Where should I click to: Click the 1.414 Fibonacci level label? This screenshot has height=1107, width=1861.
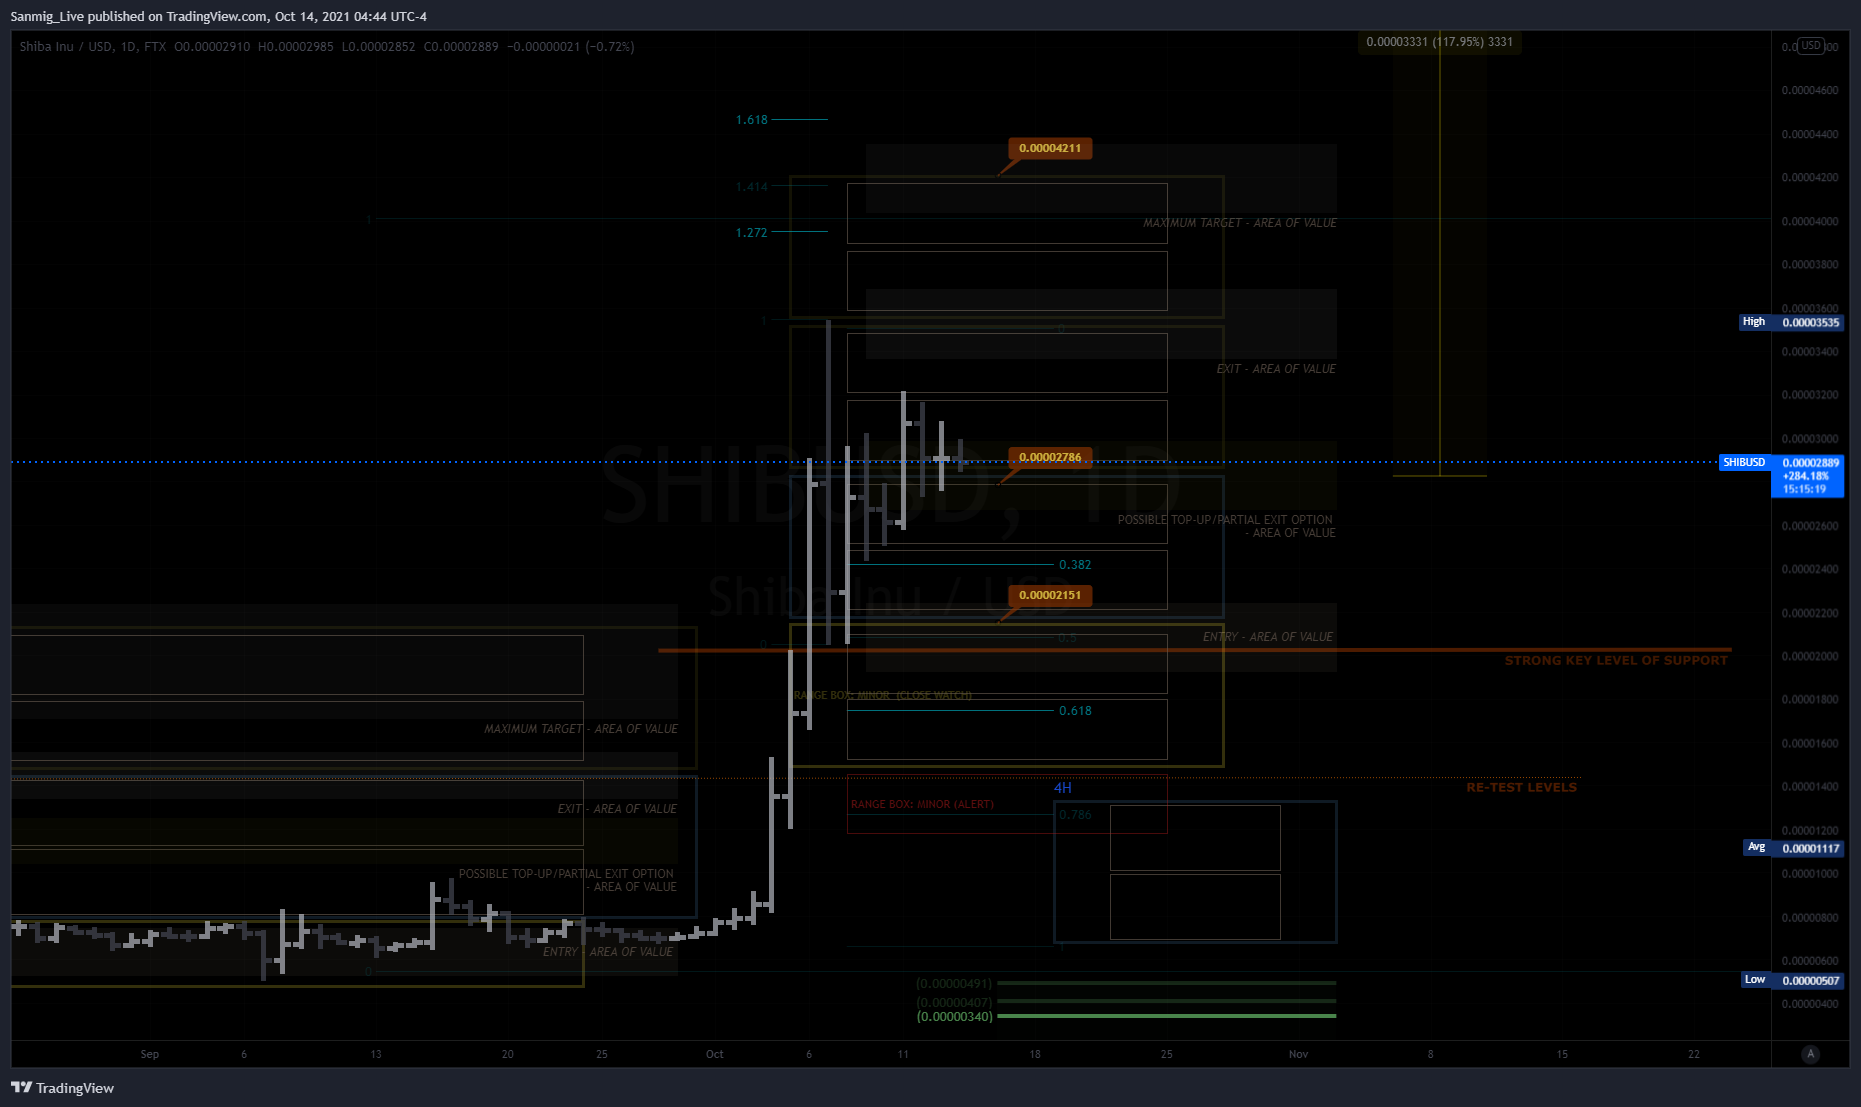752,187
